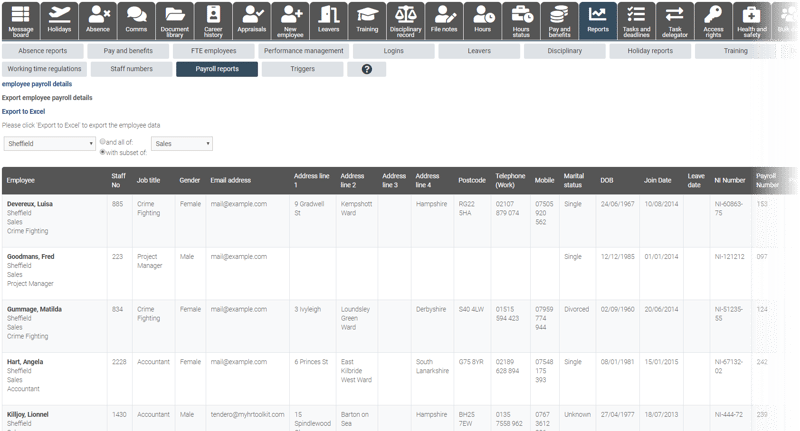Switch to the FTE employees tab
Screen dimensions: 800x431
point(214,51)
